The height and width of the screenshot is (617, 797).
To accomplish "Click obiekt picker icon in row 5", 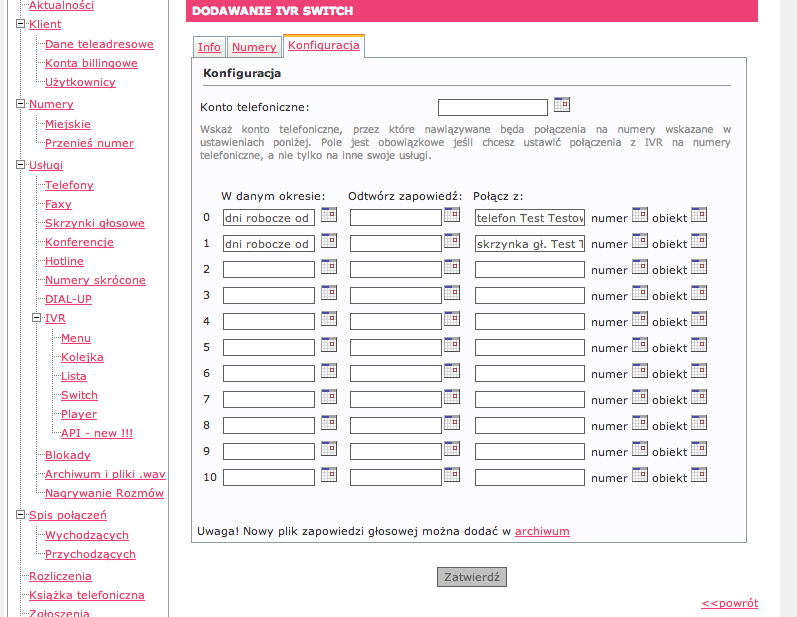I will click(699, 345).
